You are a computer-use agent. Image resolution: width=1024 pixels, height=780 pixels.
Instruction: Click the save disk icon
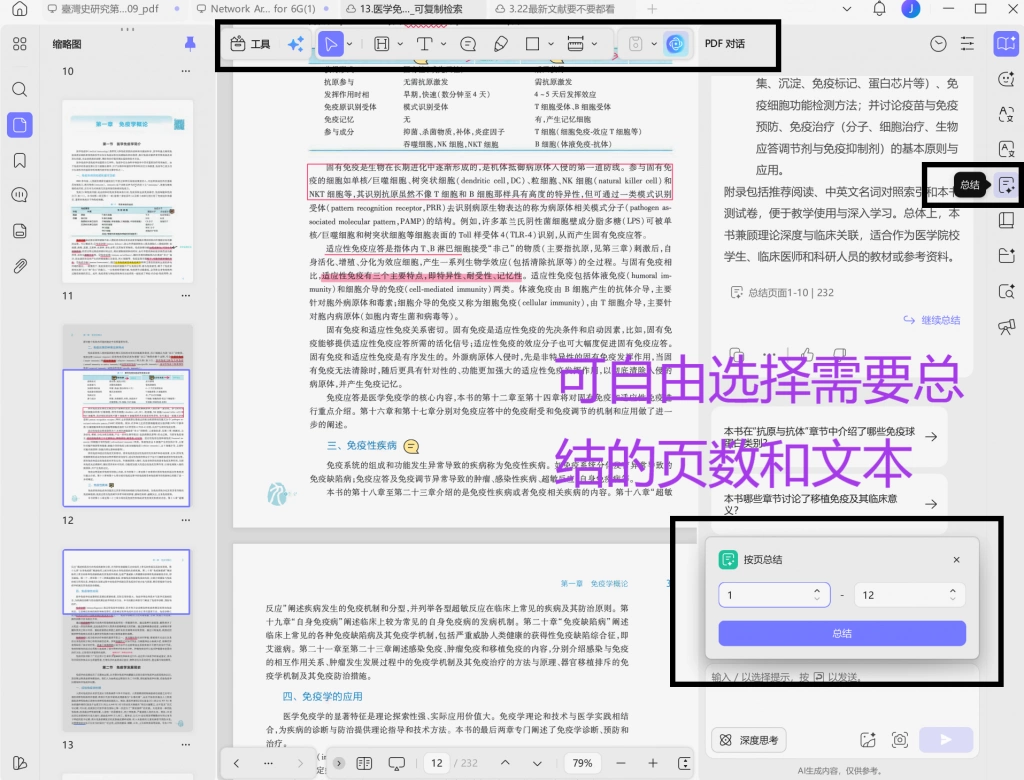pyautogui.click(x=635, y=44)
